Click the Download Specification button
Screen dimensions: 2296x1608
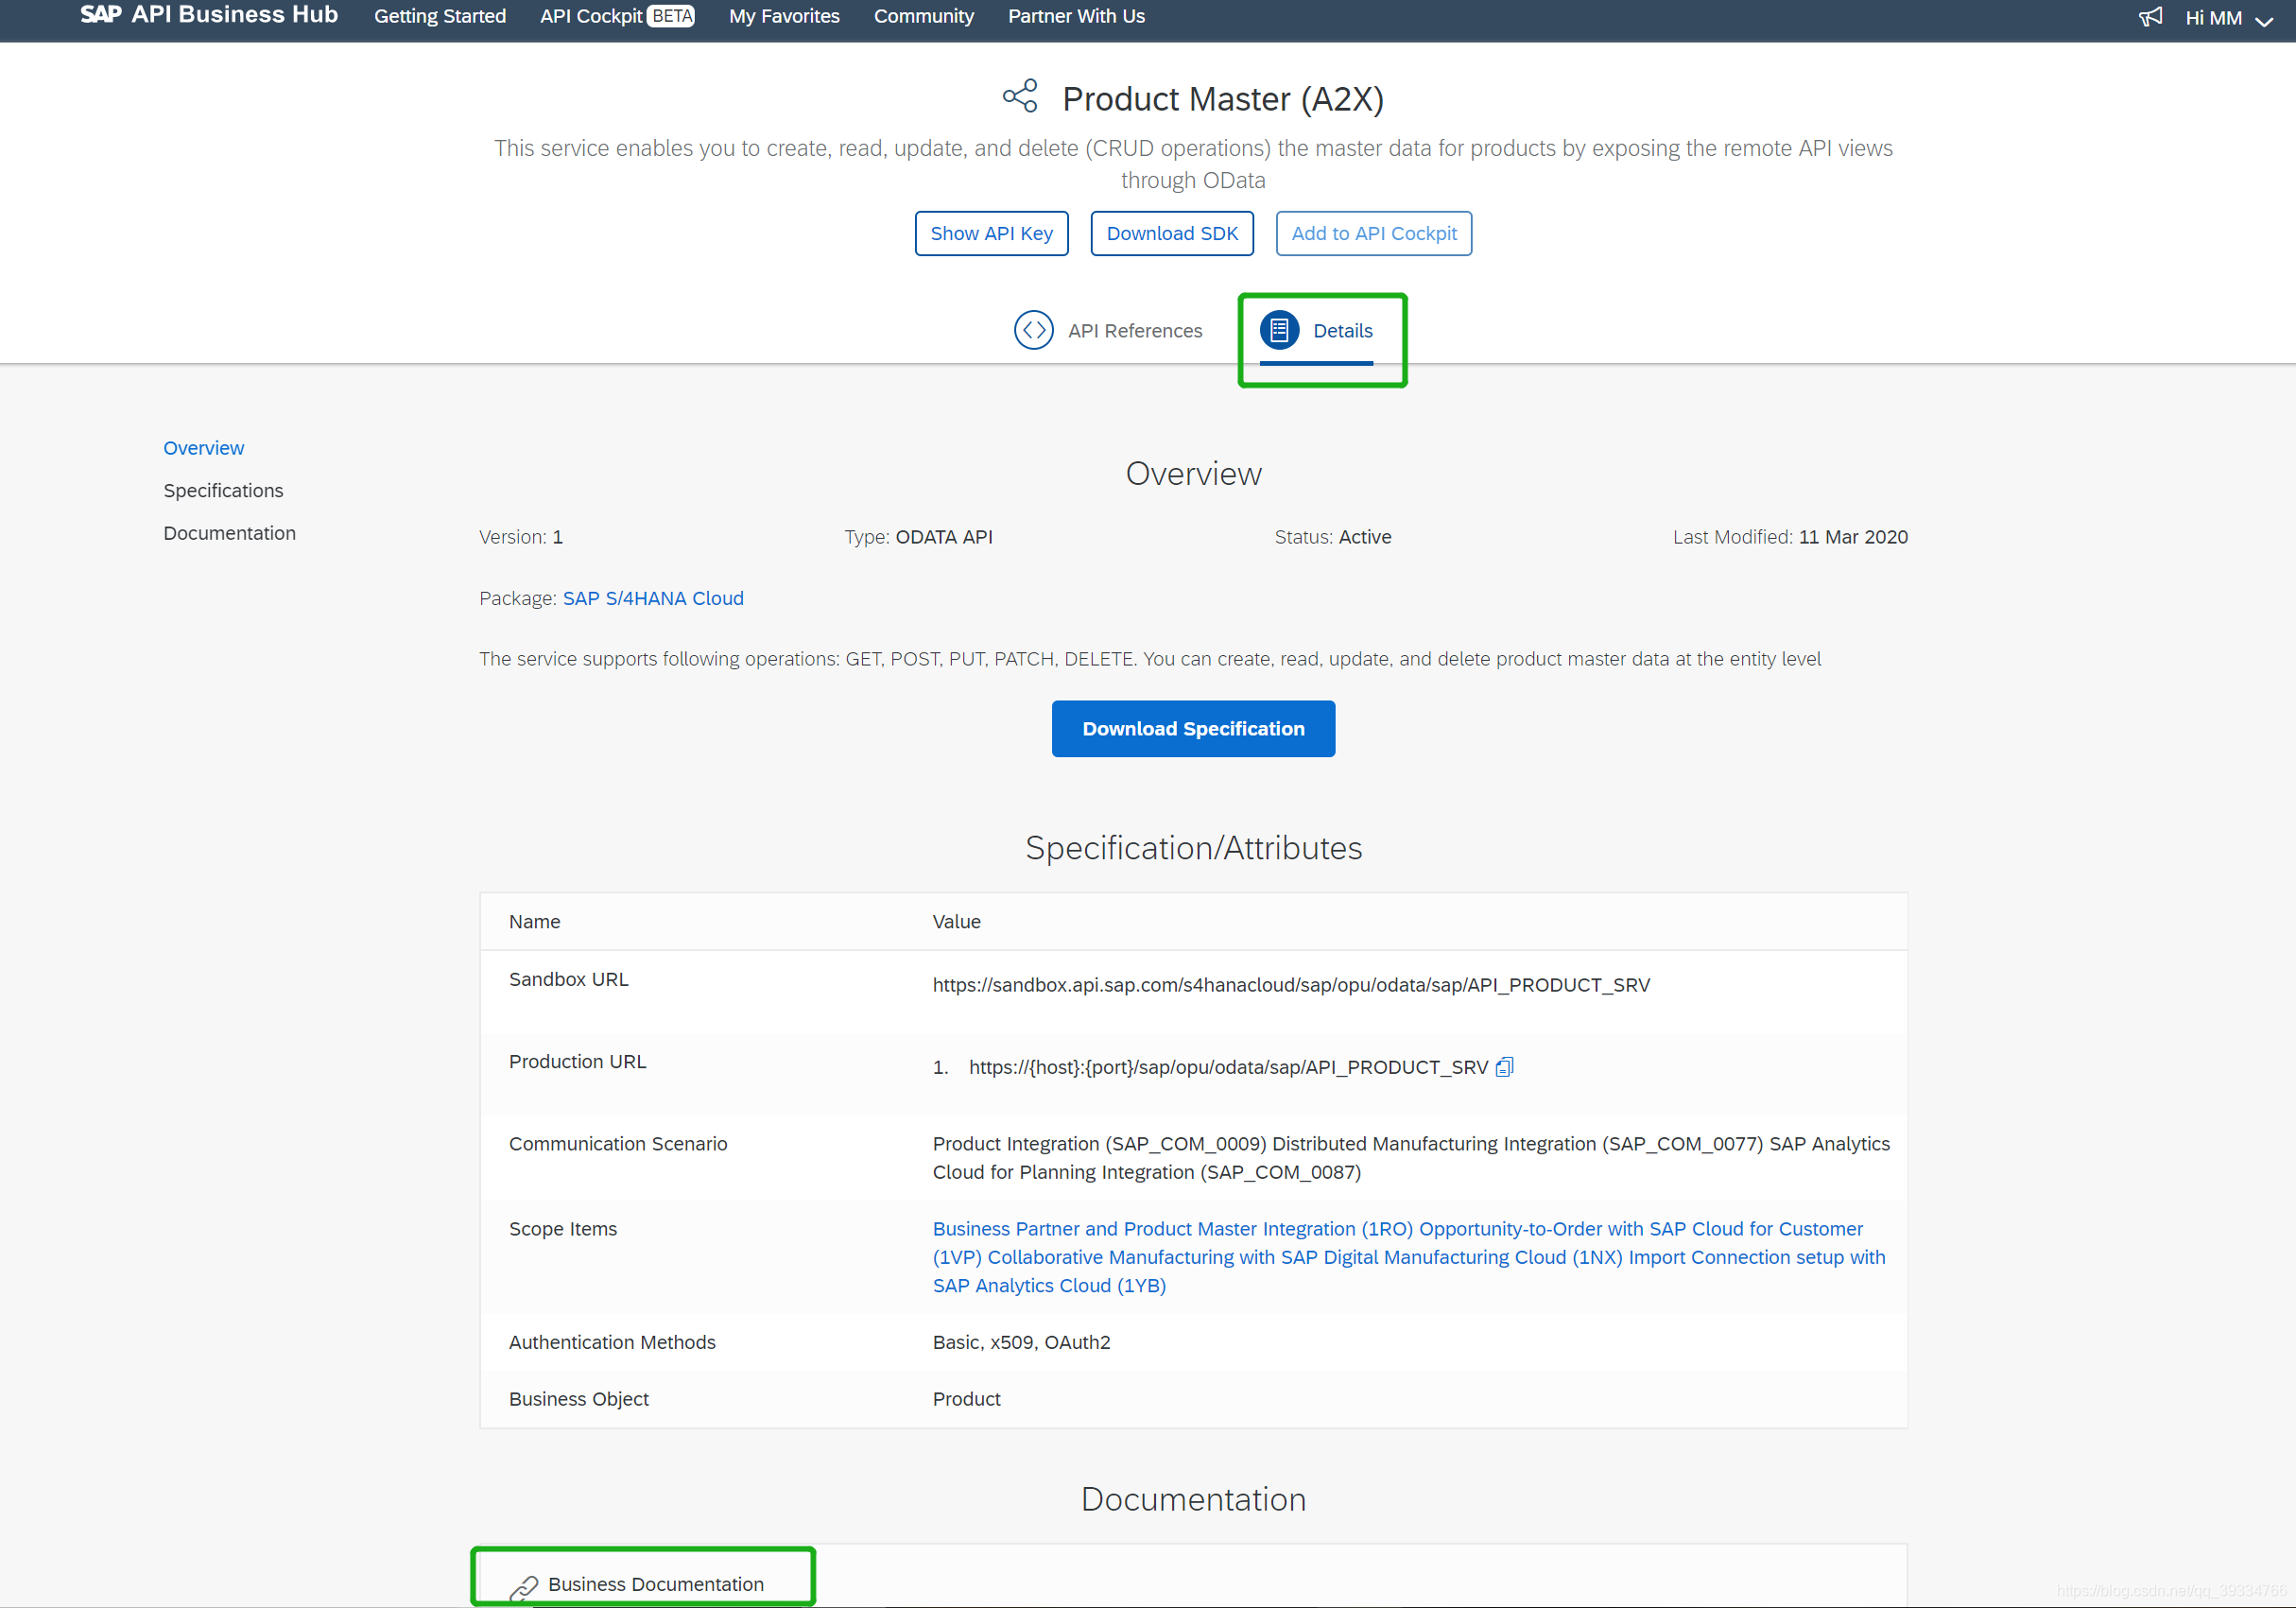(1193, 728)
